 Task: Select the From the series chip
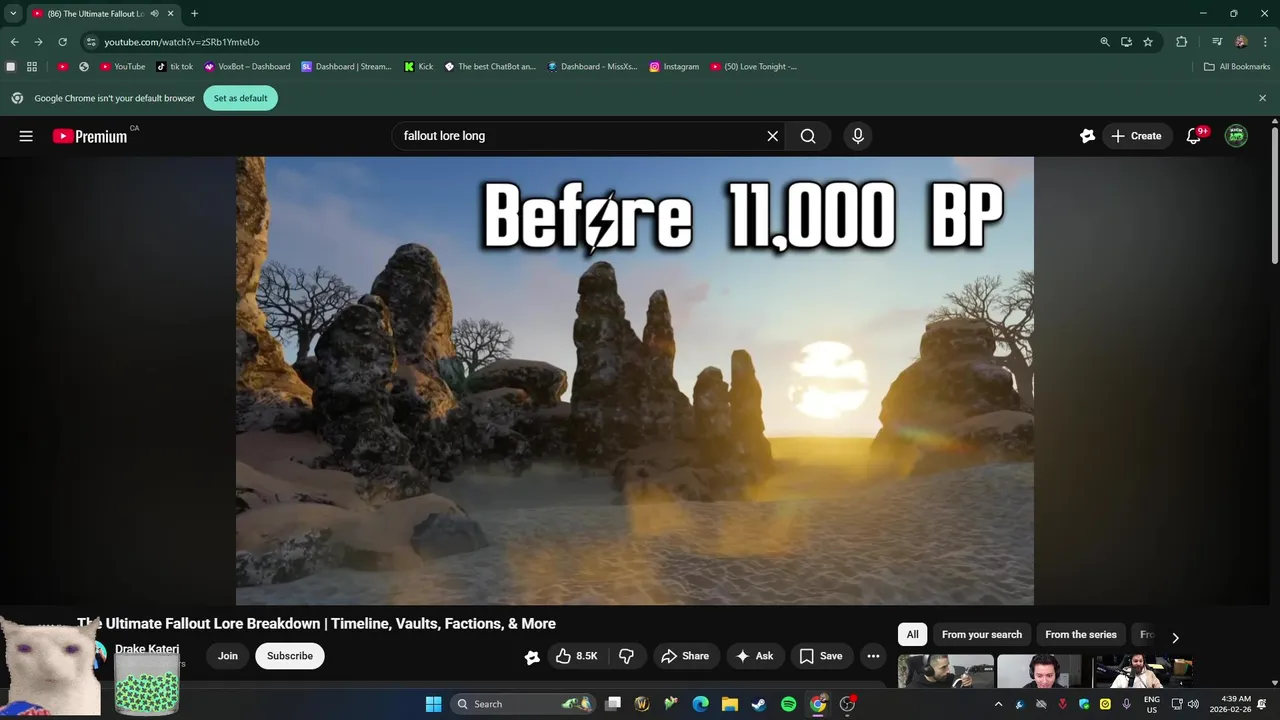pyautogui.click(x=1081, y=634)
